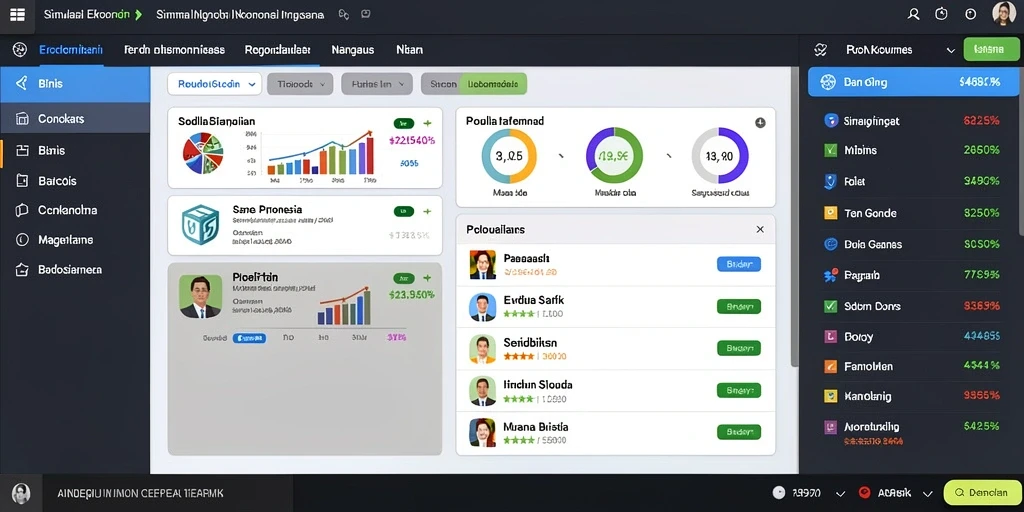Expand the Puch Koumes panel chevron
Viewport: 1024px width, 512px height.
pos(950,50)
